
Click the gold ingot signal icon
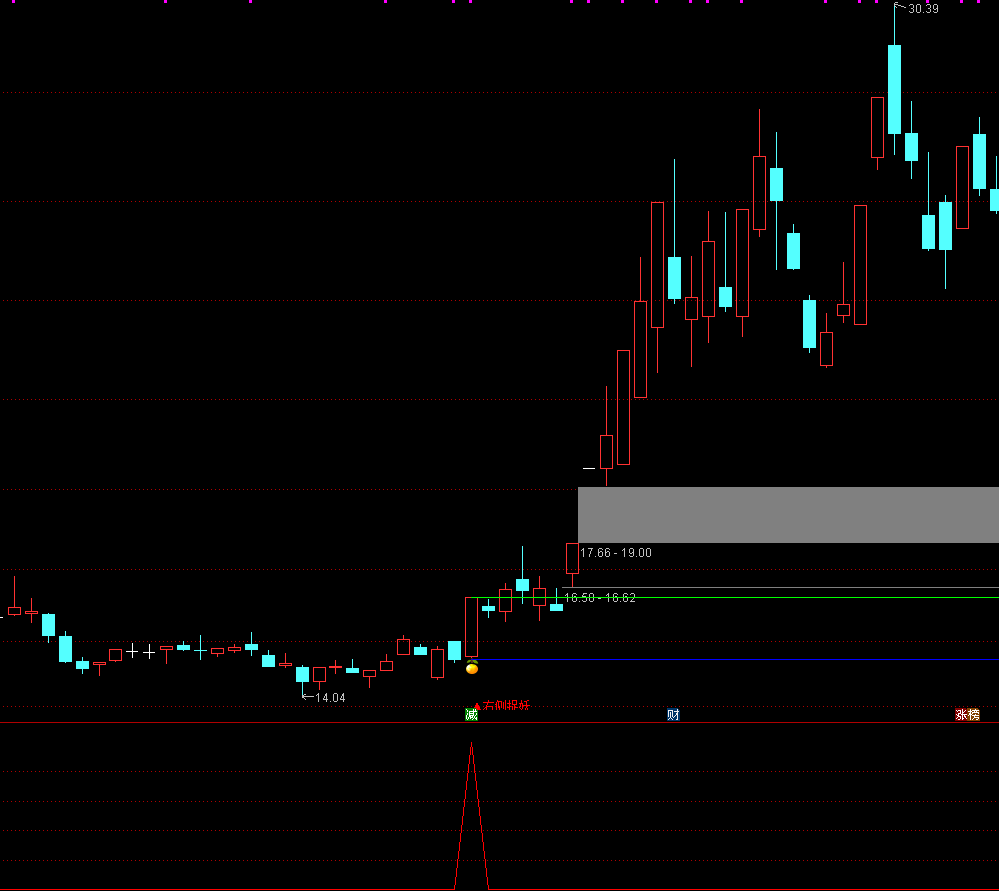coord(472,667)
